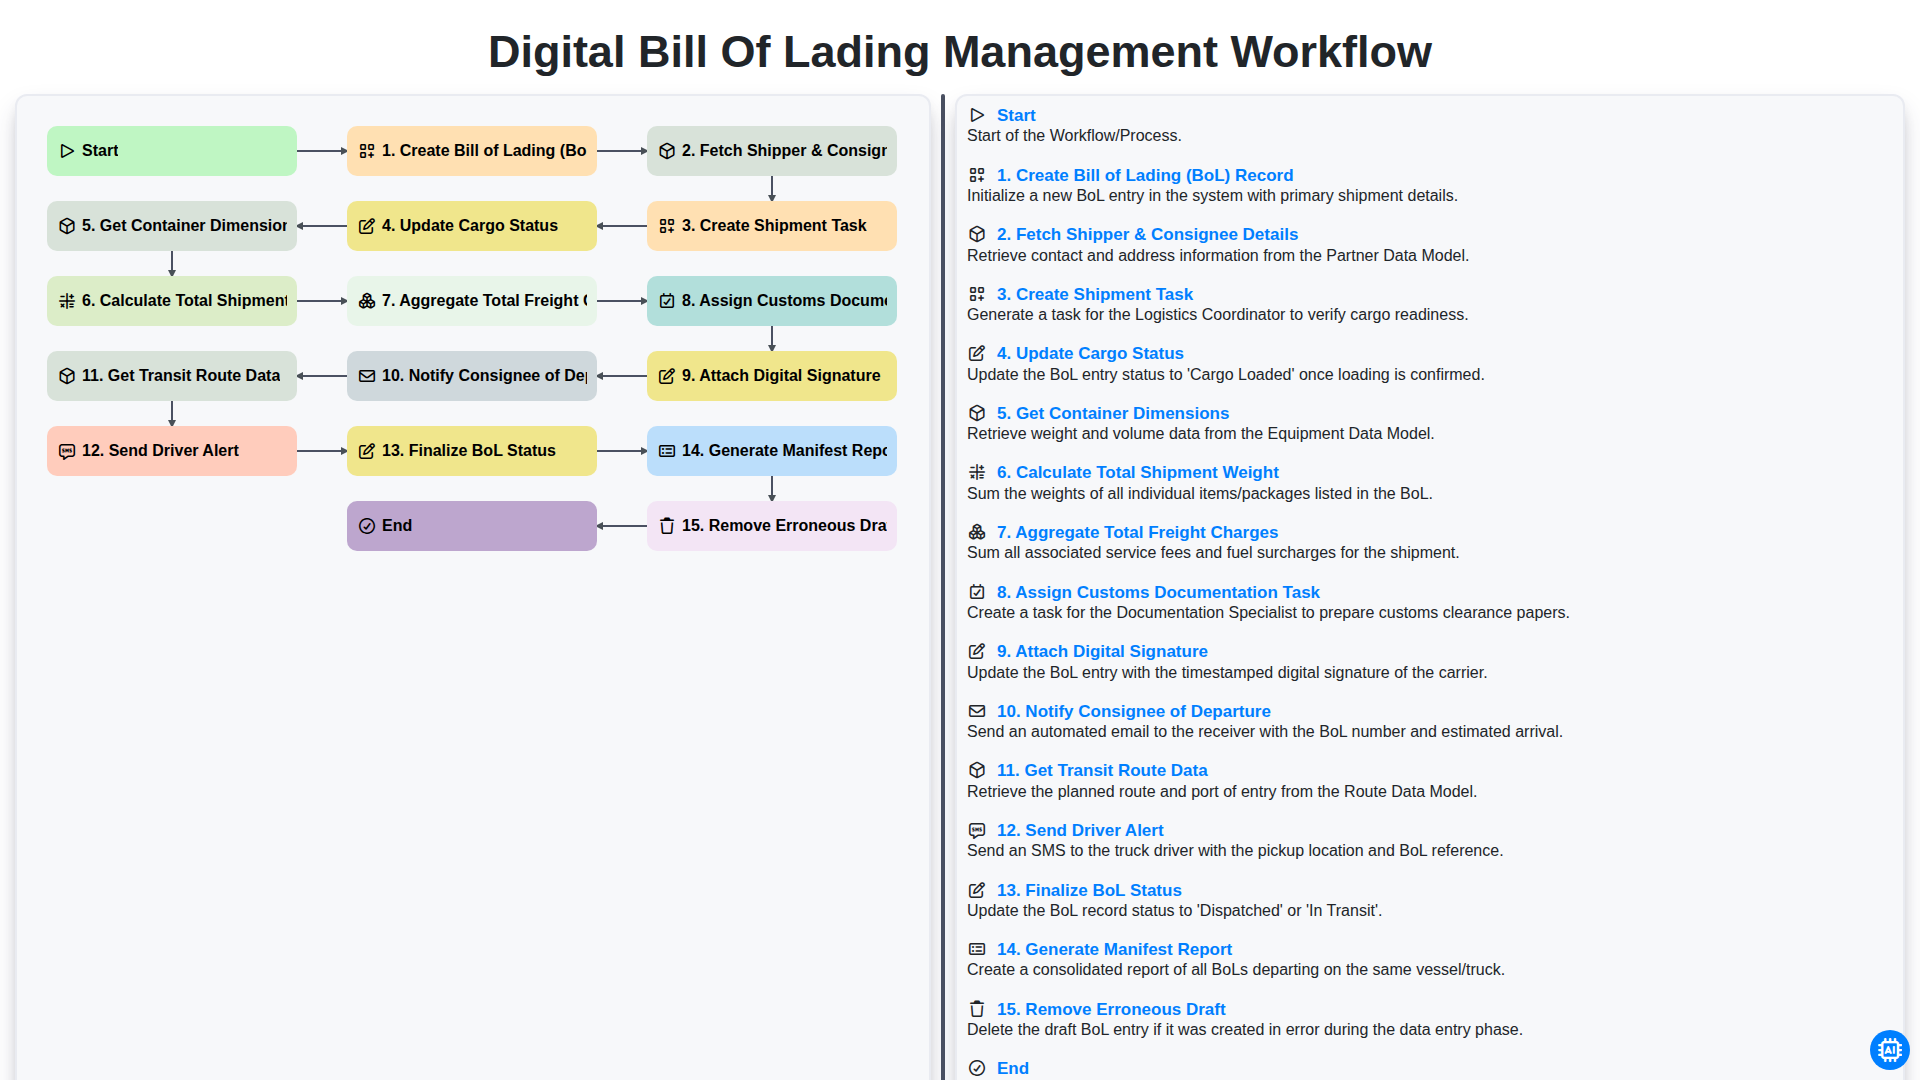Open the 13. Finalize BoL Status link

tap(1089, 890)
